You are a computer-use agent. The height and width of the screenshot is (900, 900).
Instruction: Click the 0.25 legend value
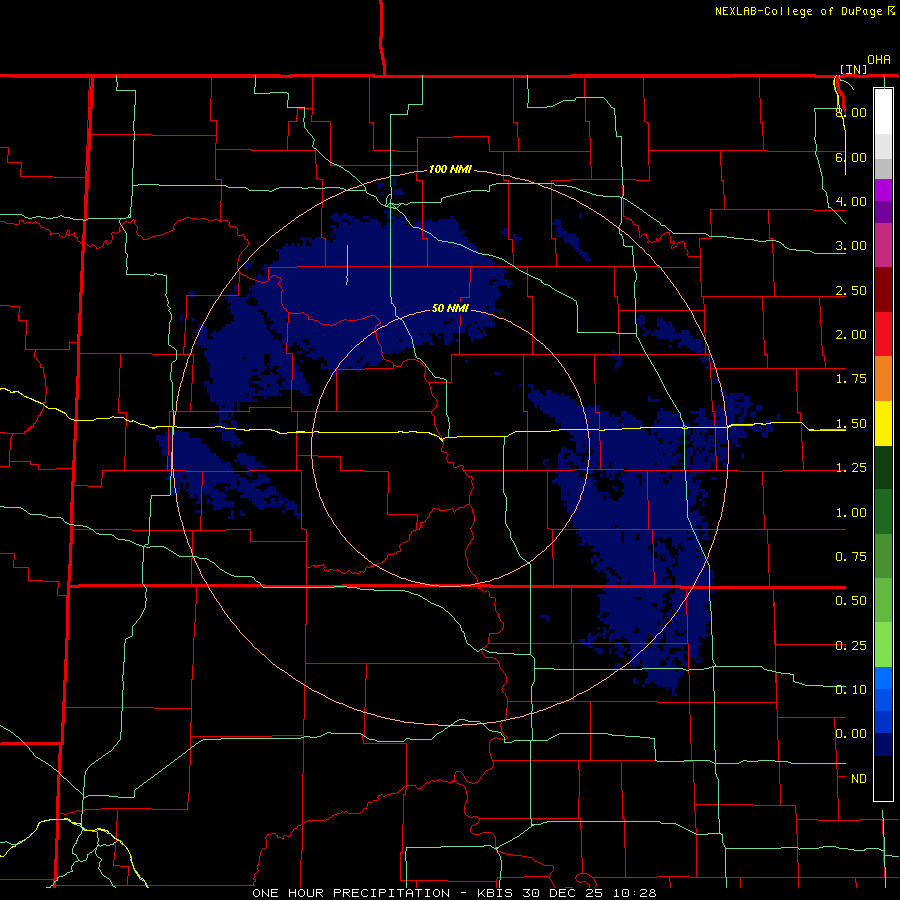point(851,646)
